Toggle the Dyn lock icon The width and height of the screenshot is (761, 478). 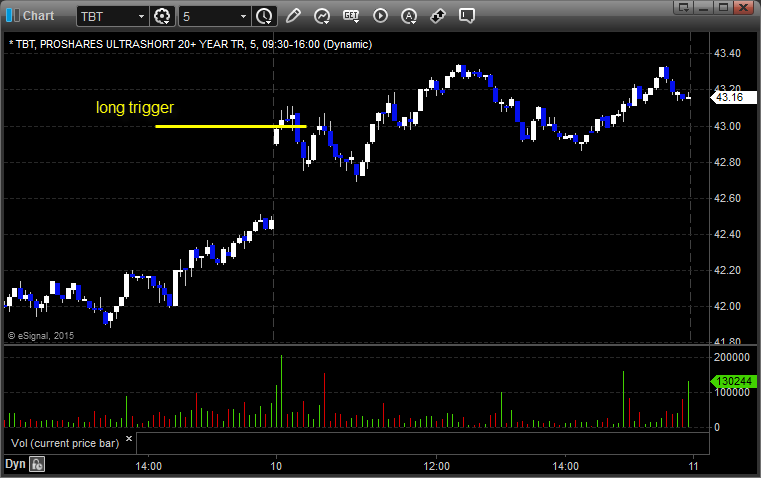pos(37,464)
